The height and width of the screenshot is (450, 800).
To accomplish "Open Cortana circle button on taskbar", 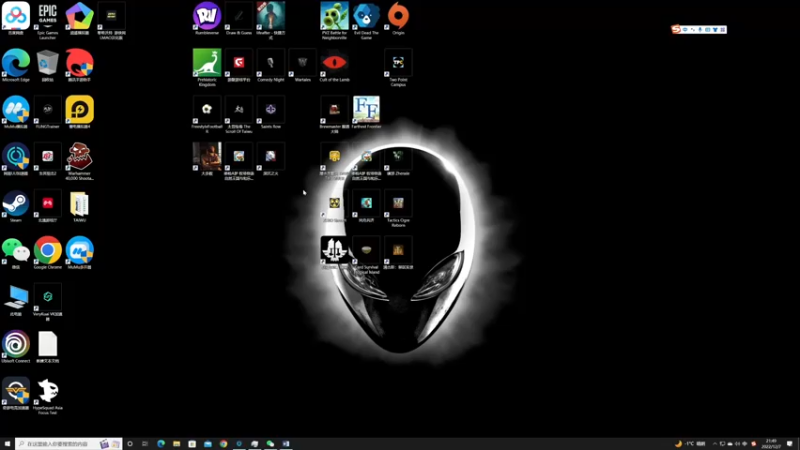I will point(130,444).
